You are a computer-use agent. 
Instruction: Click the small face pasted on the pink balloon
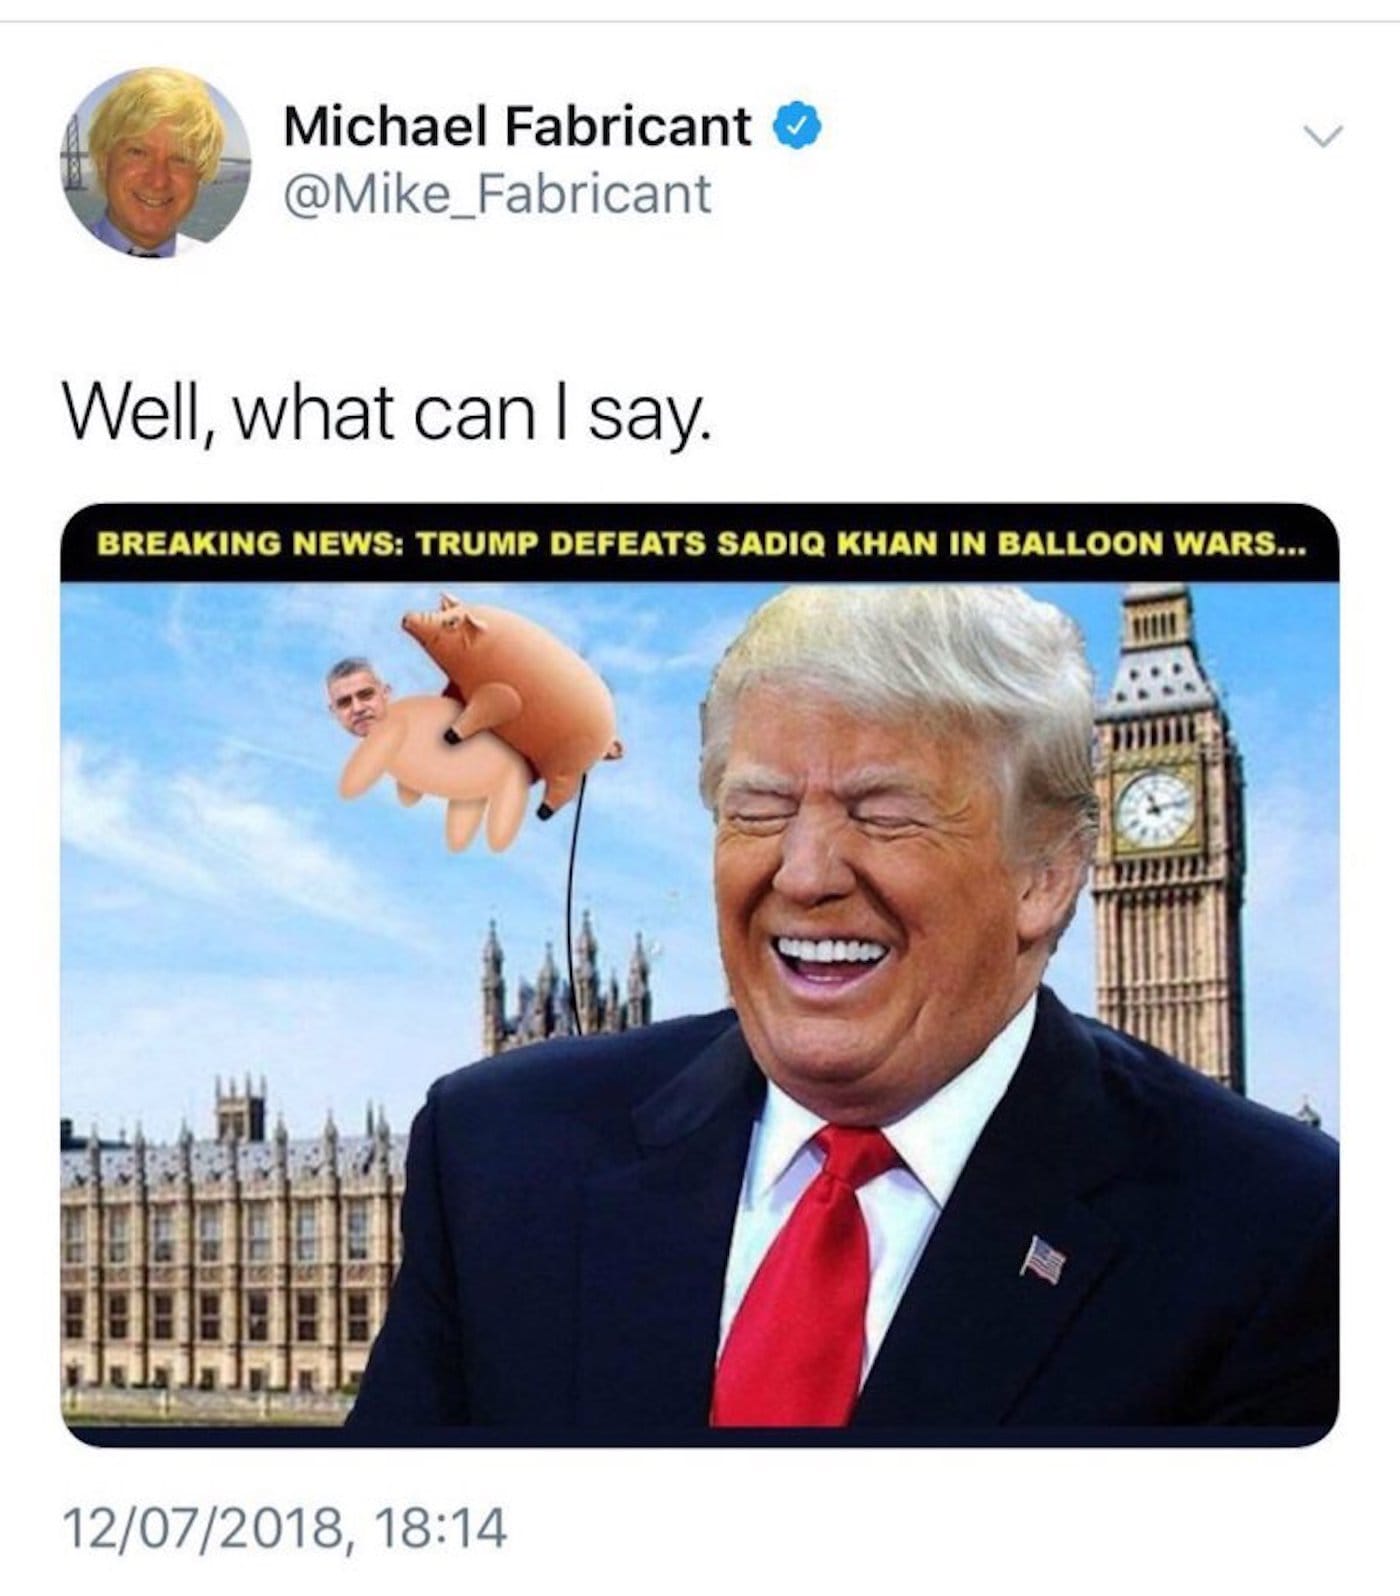tap(358, 695)
